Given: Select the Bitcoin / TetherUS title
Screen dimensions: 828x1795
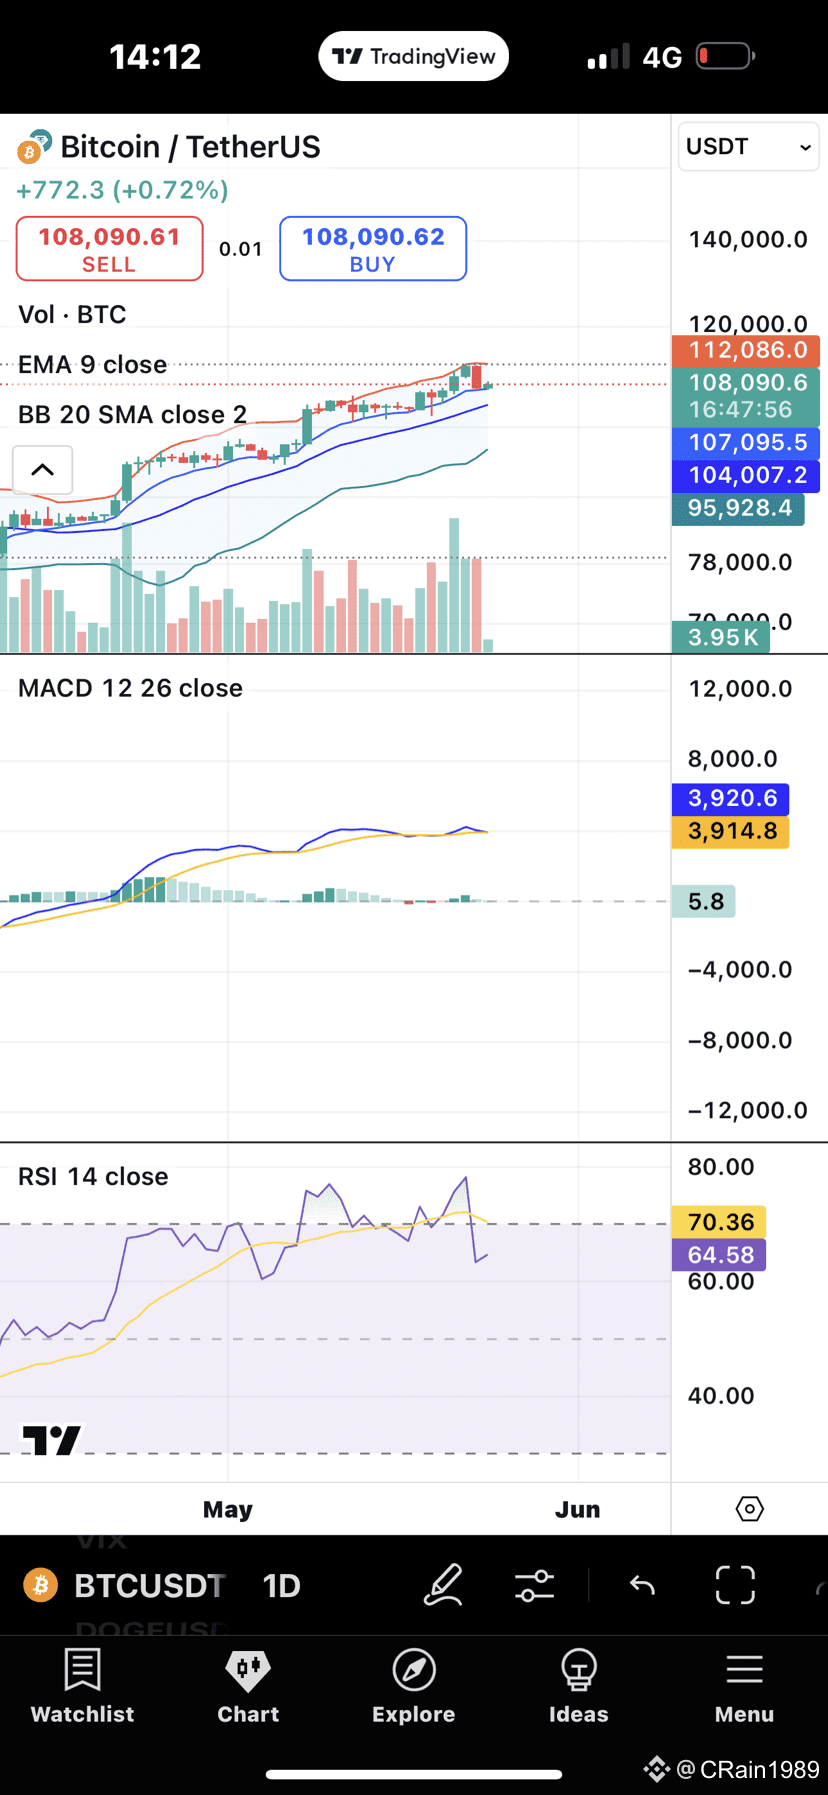Looking at the screenshot, I should [x=190, y=147].
